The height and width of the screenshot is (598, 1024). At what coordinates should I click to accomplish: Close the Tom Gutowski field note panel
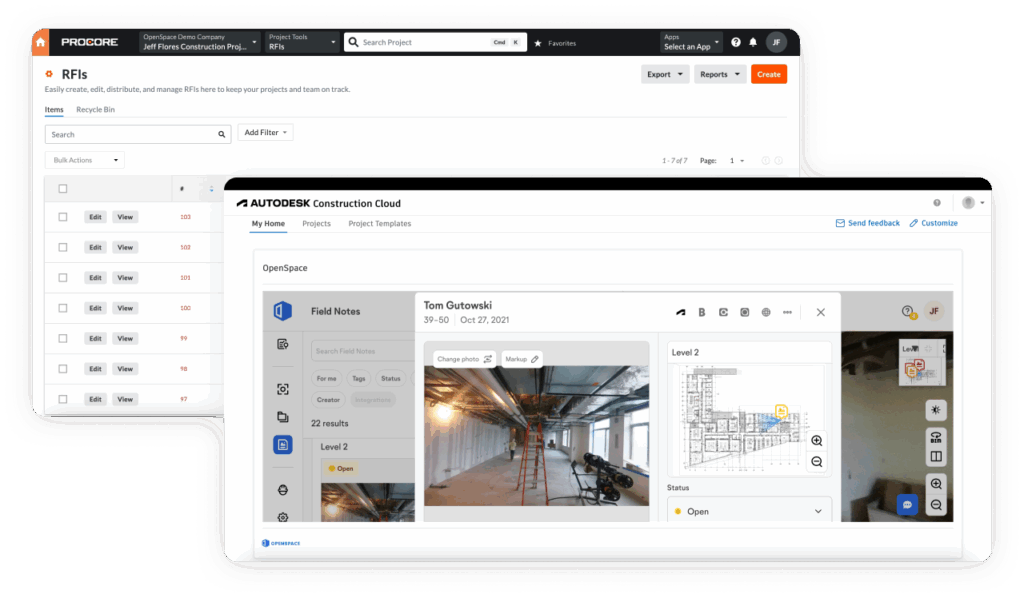pos(820,312)
